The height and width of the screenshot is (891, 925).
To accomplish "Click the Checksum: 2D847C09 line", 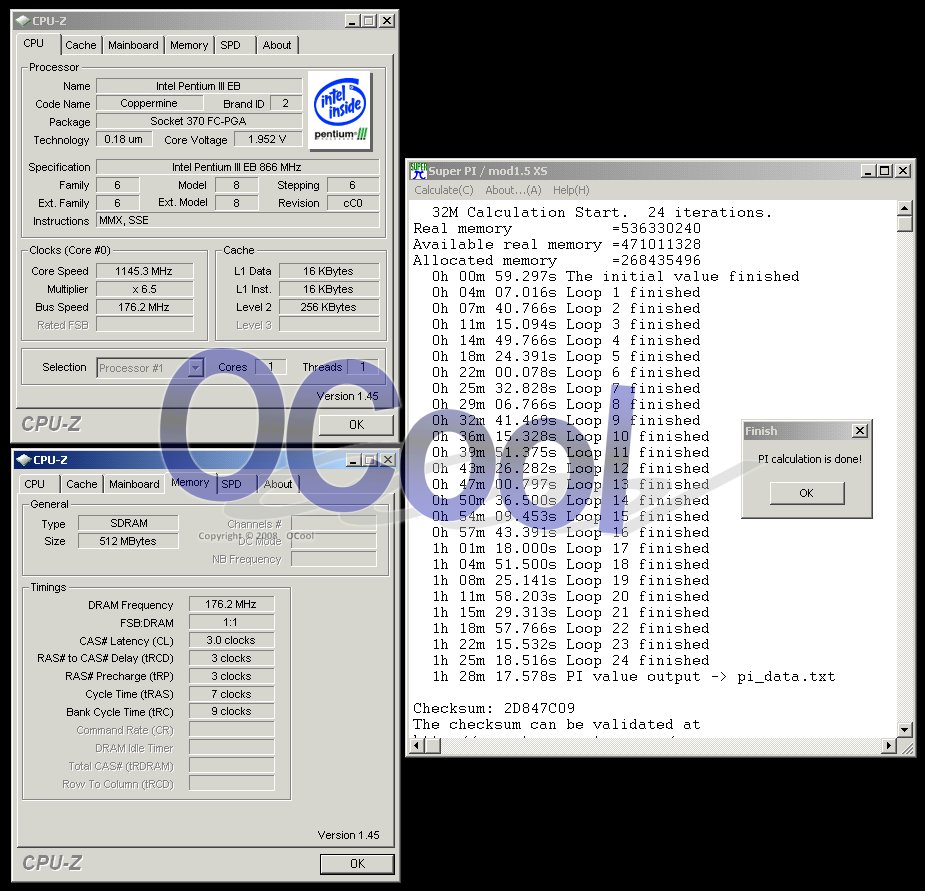I will (x=494, y=708).
